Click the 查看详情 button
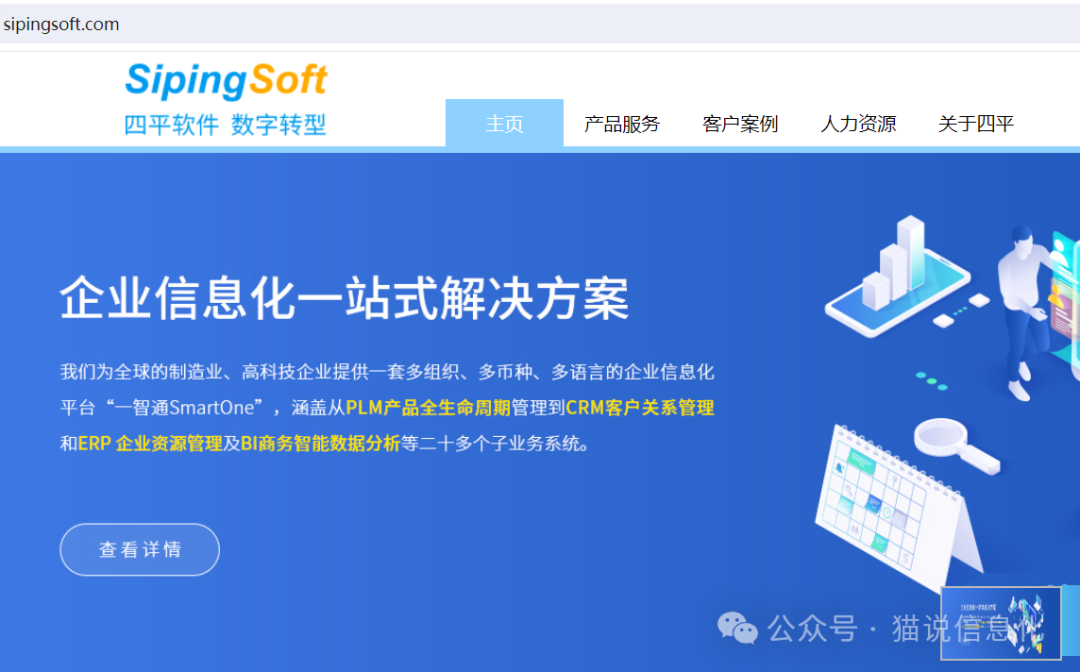Image resolution: width=1080 pixels, height=672 pixels. pyautogui.click(x=140, y=549)
